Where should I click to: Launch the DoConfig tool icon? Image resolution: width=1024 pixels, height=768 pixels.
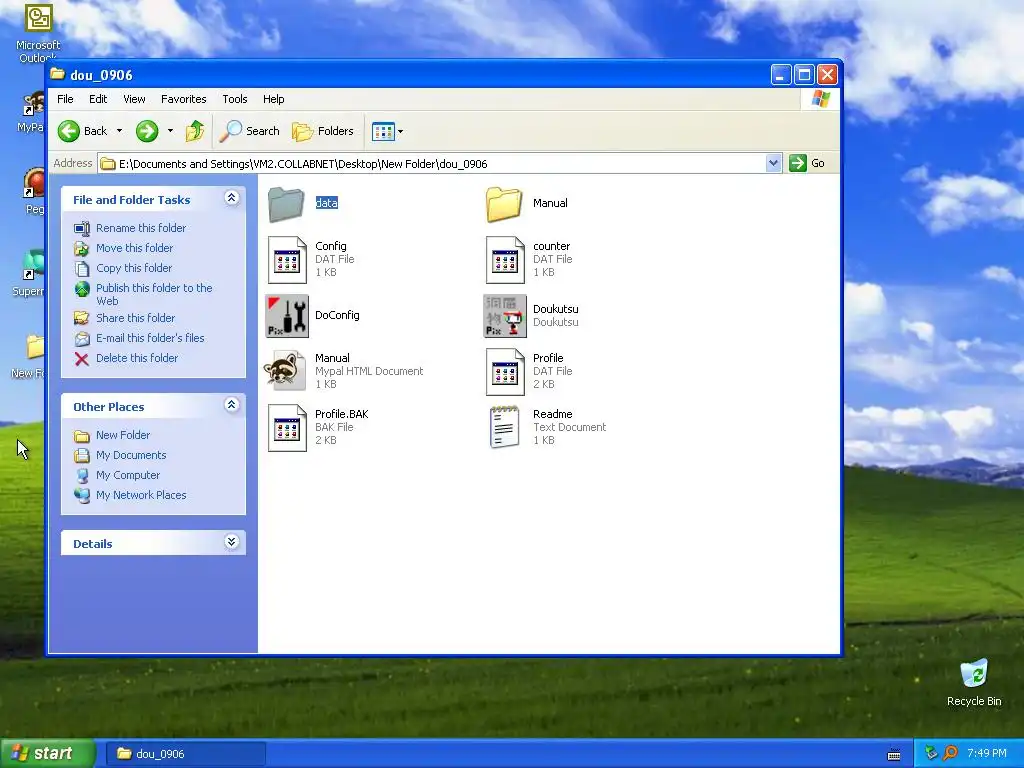(x=287, y=316)
